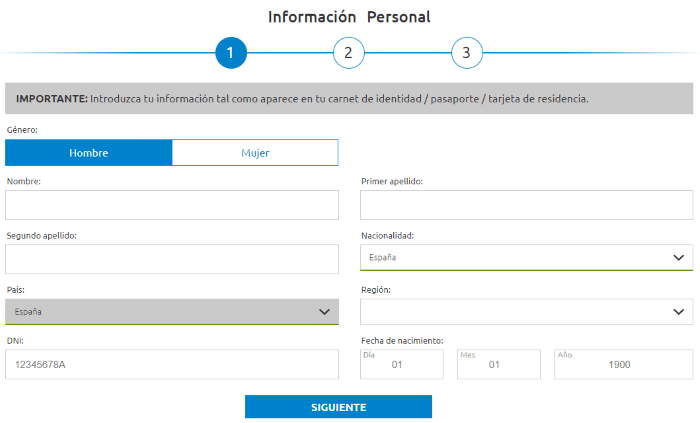Go to step 1 circle
This screenshot has width=700, height=423.
(230, 53)
